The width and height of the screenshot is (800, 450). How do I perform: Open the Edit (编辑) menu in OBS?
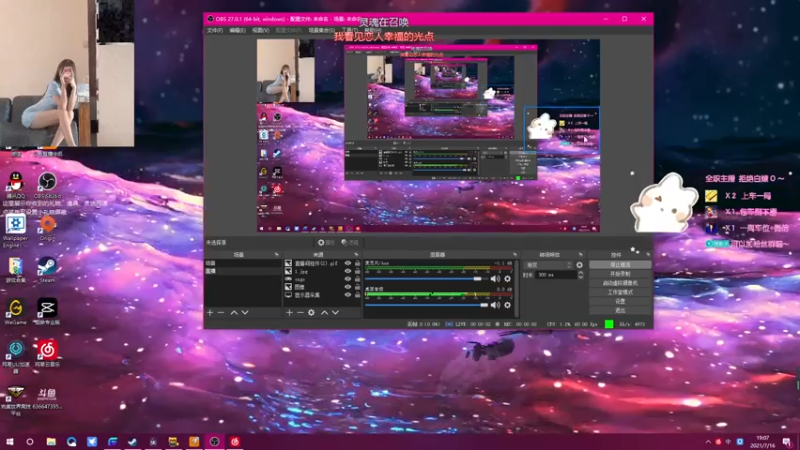[x=237, y=31]
